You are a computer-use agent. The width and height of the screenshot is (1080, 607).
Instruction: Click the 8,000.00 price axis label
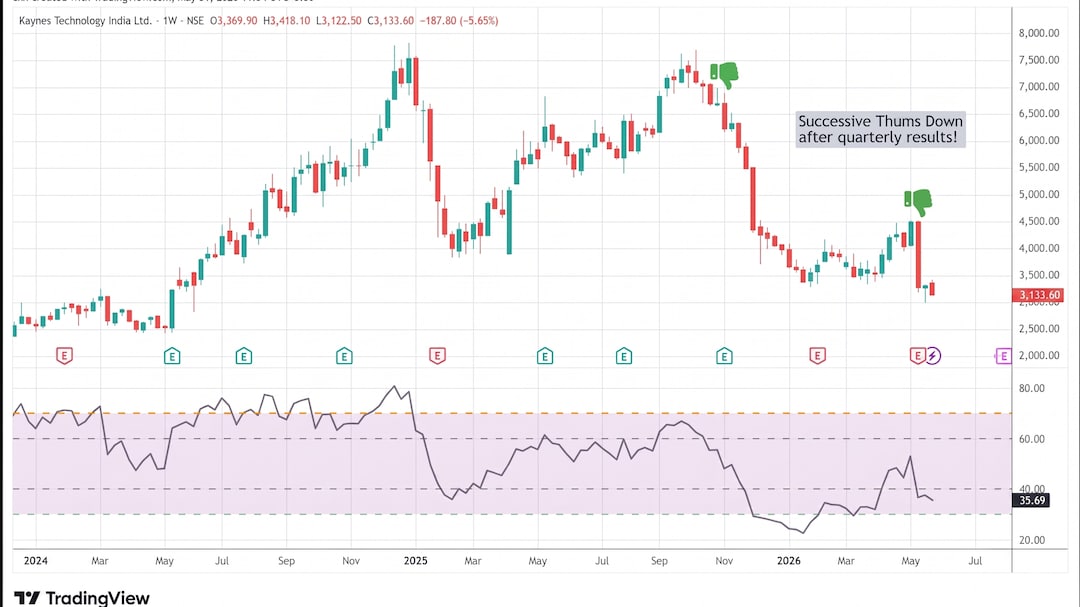[1039, 33]
